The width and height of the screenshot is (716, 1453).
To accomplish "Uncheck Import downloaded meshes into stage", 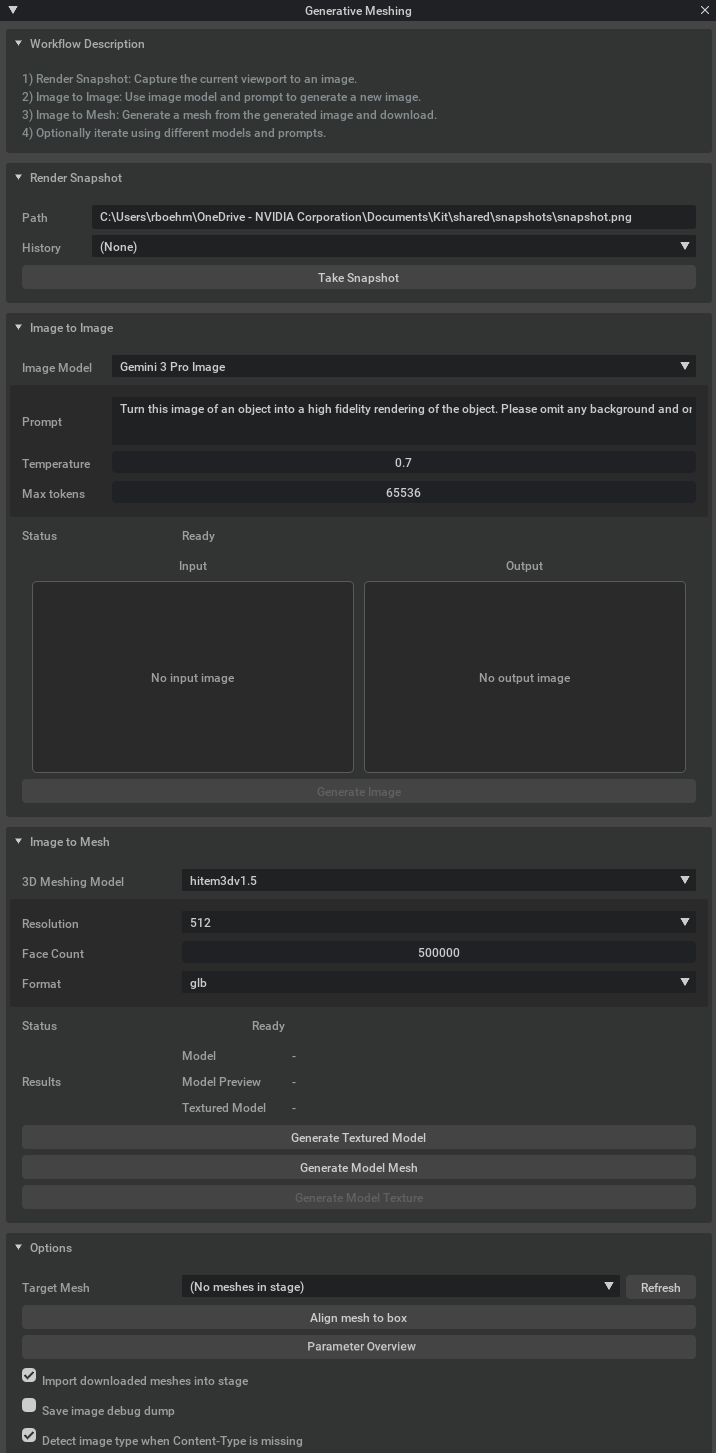I will click(x=29, y=1376).
